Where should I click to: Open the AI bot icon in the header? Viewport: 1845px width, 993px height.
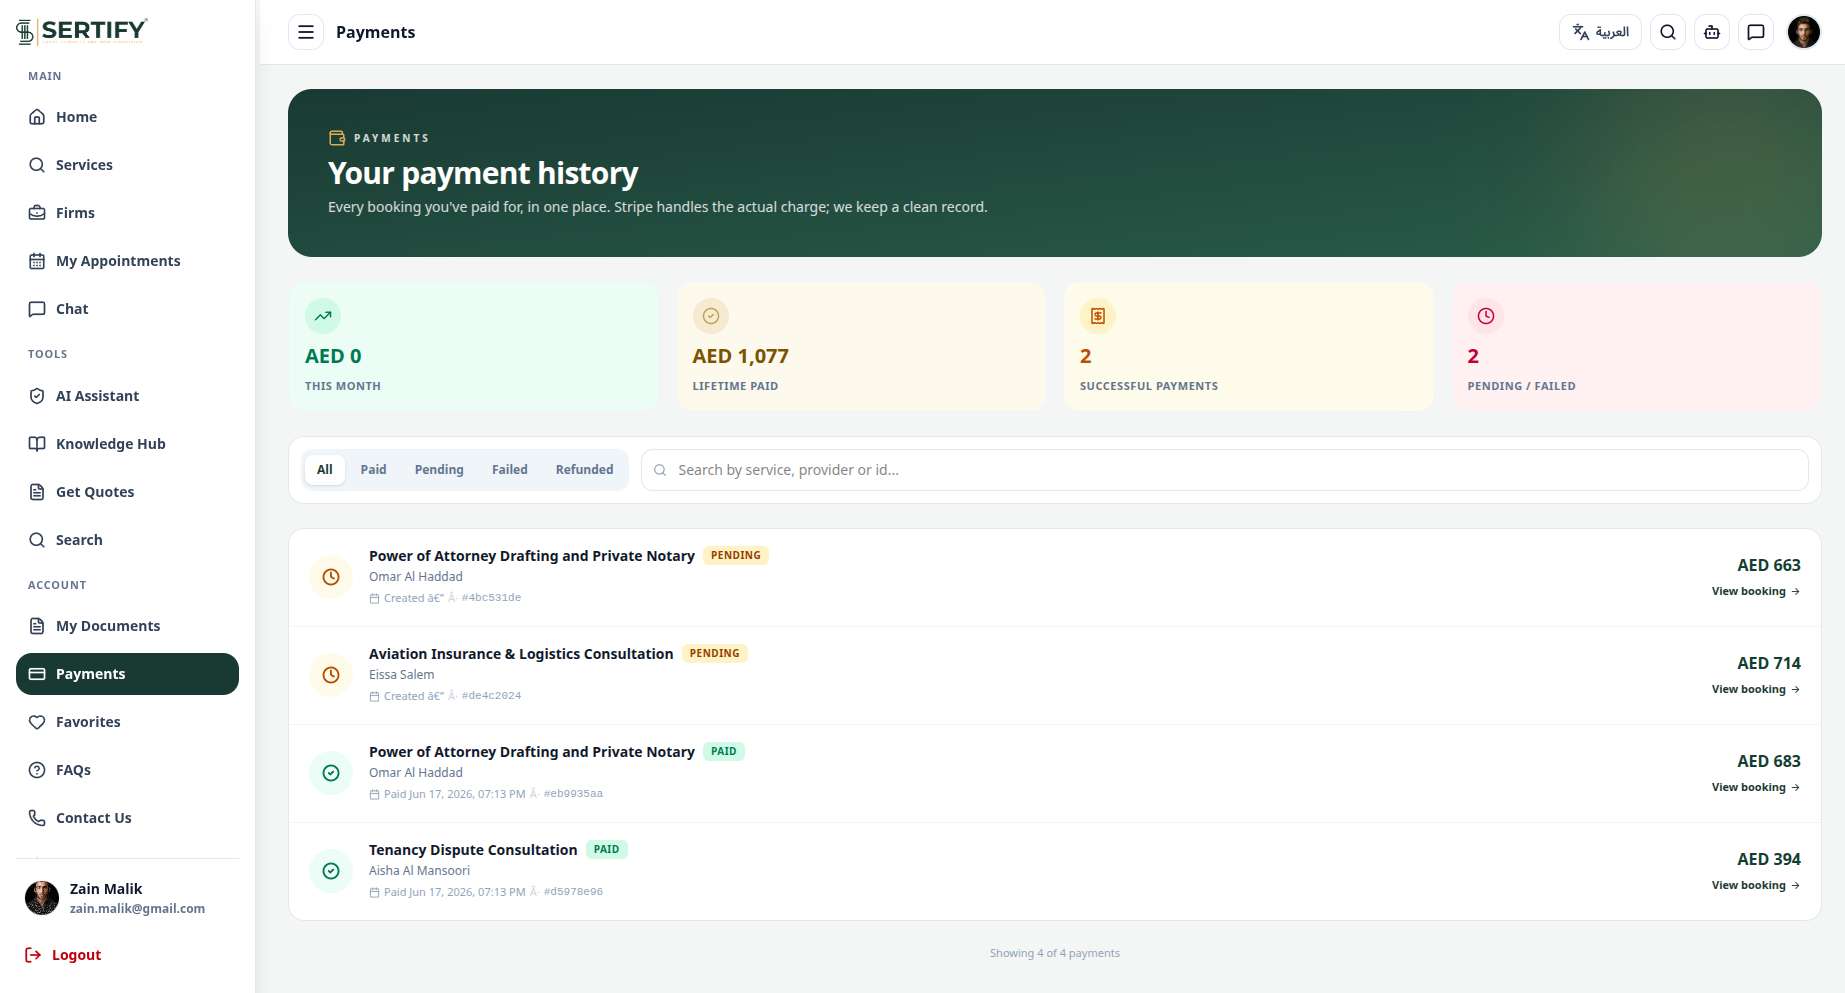coord(1712,32)
